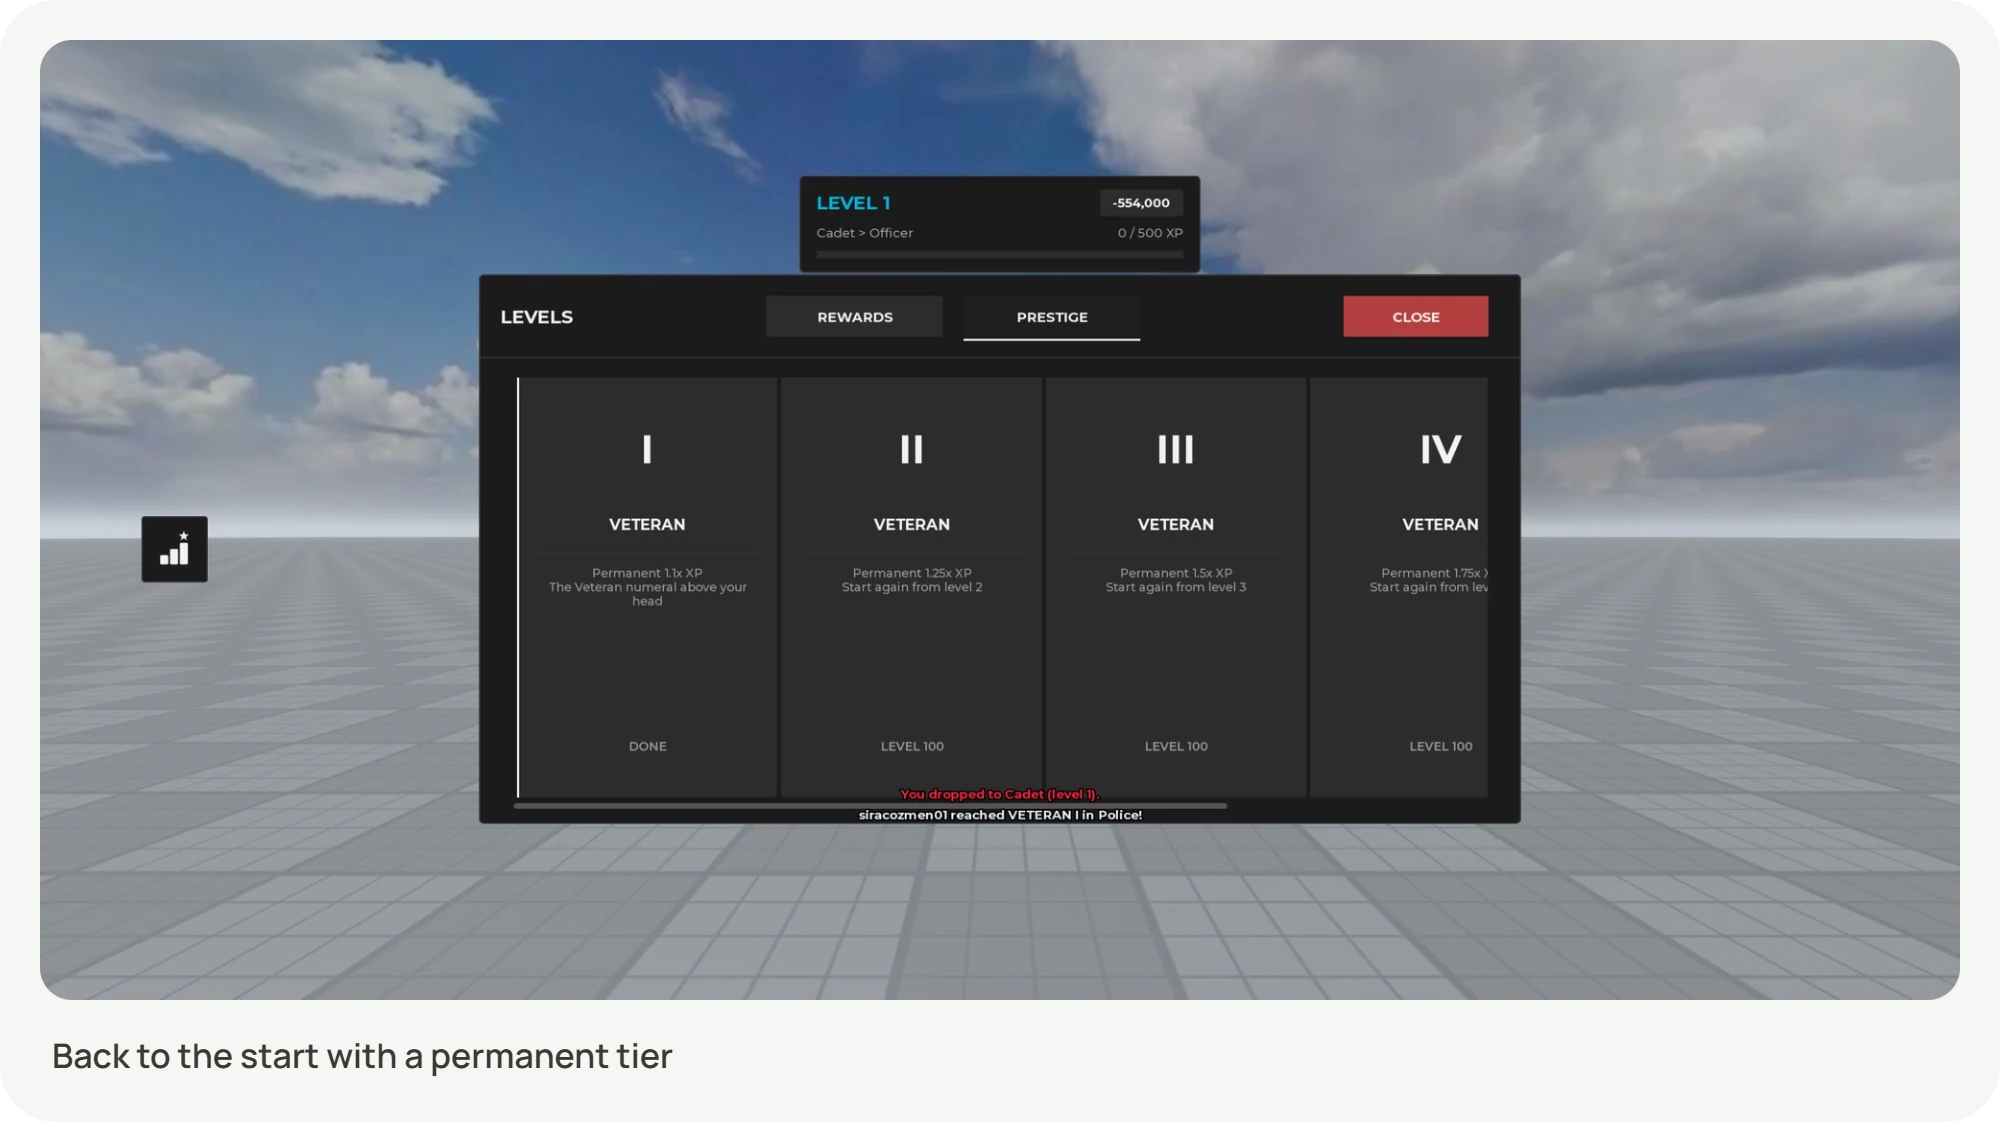Viewport: 2000px width, 1122px height.
Task: Select the Prestige tab
Action: pos(1051,317)
